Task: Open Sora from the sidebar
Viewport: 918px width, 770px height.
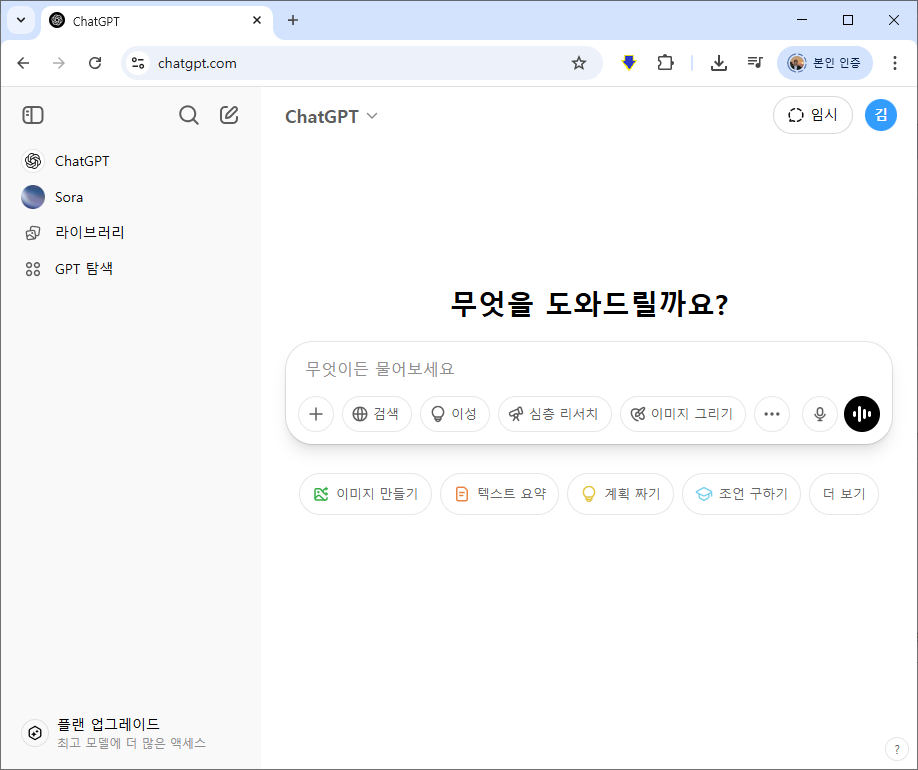Action: 131,197
